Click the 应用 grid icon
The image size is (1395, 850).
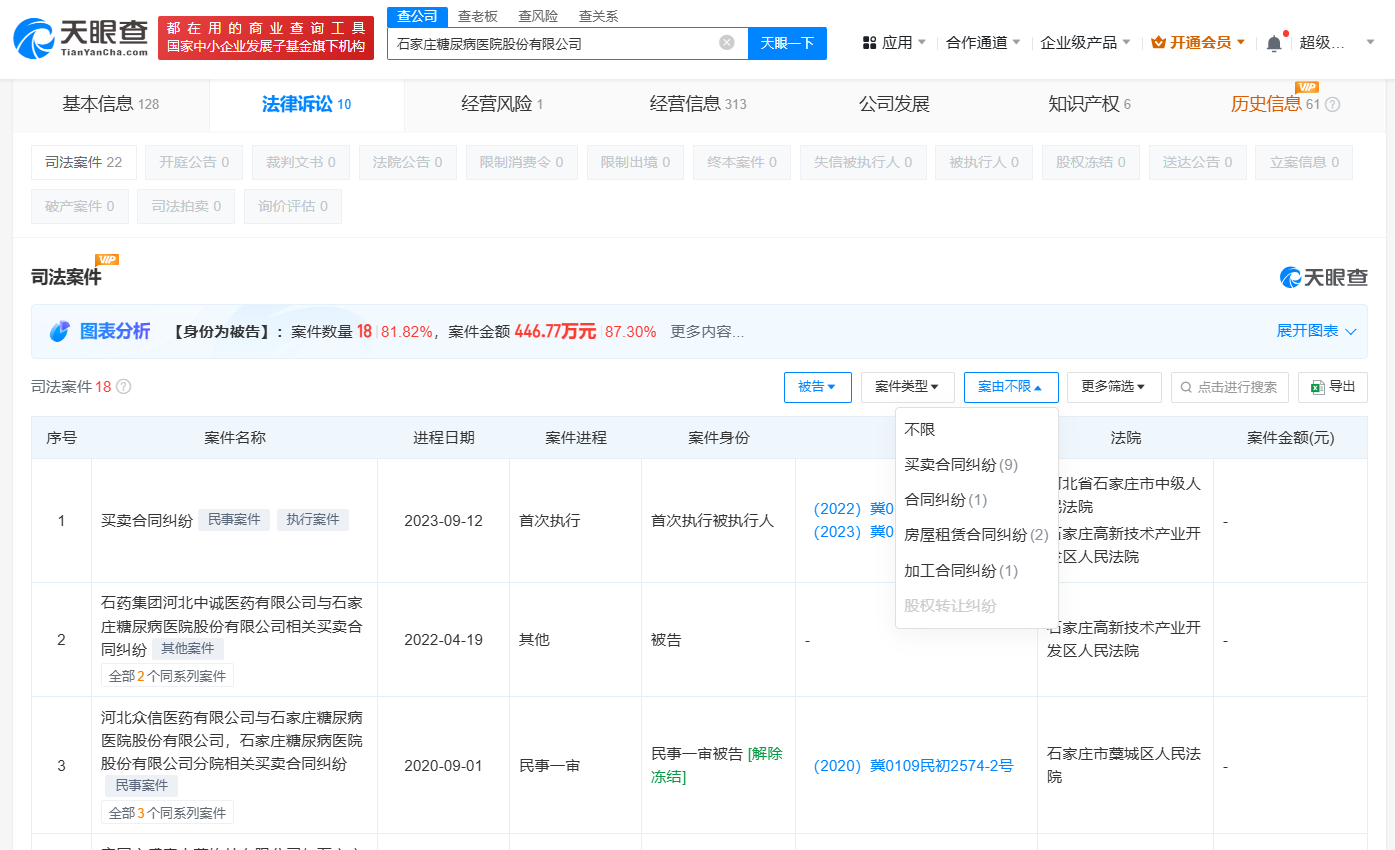(x=869, y=43)
